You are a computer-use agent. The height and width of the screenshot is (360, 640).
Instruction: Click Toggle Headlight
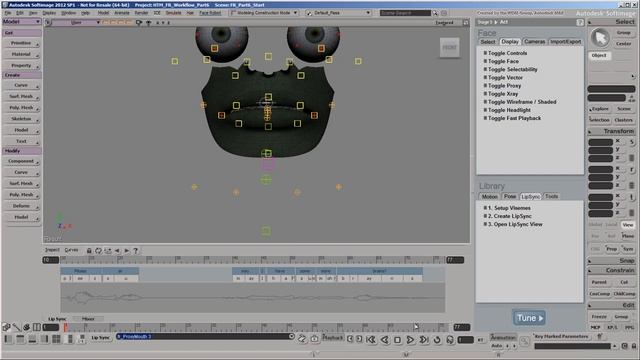509,110
